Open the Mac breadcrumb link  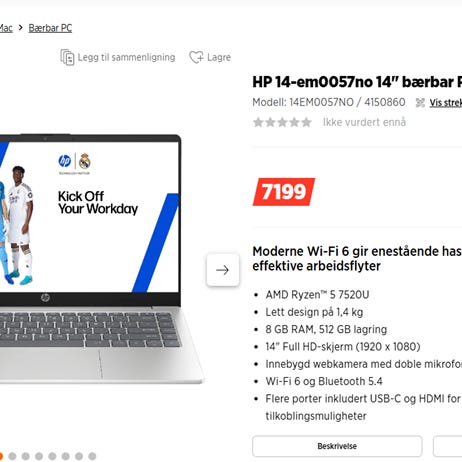6,28
